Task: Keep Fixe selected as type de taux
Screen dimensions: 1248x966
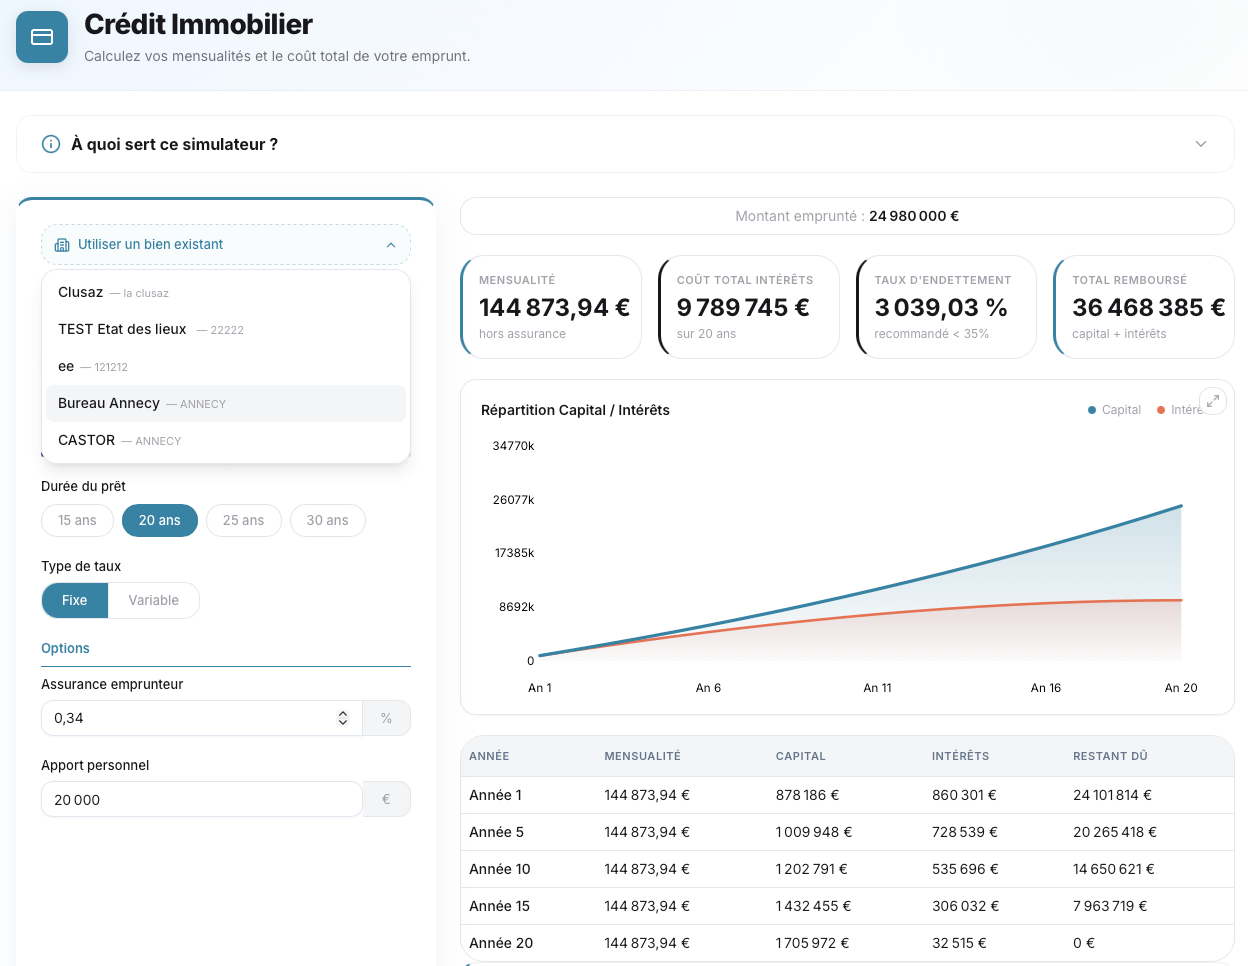Action: click(x=72, y=600)
